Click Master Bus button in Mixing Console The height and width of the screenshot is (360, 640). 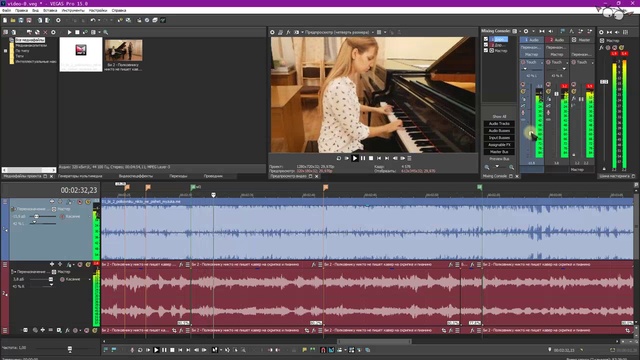click(499, 152)
